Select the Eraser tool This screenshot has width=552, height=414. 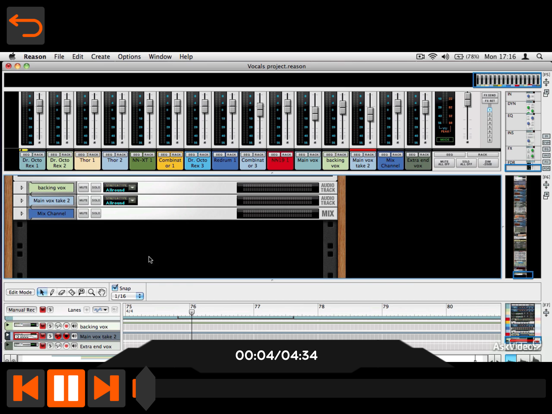coord(62,292)
